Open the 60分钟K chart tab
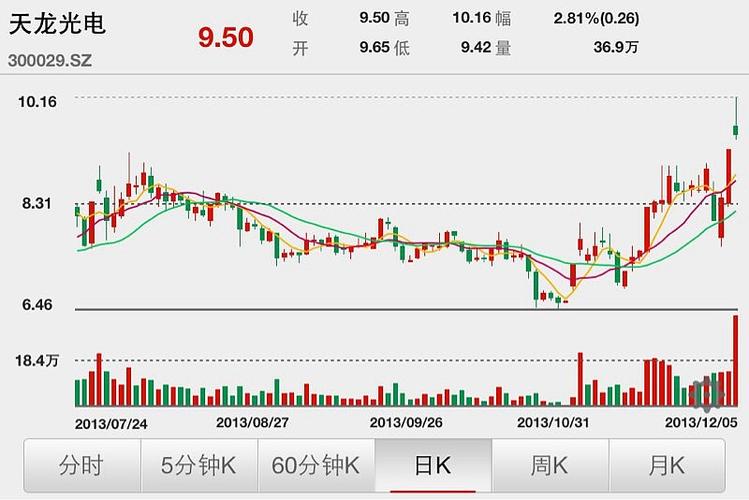 coord(316,465)
